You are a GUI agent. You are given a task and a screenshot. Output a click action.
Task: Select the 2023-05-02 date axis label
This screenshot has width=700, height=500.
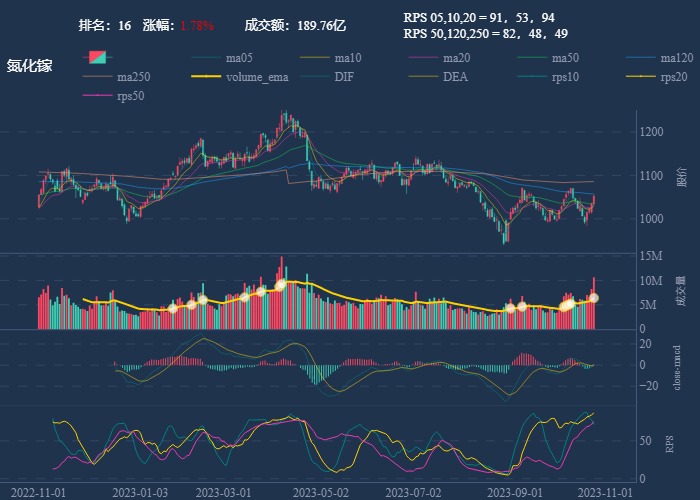tap(326, 492)
